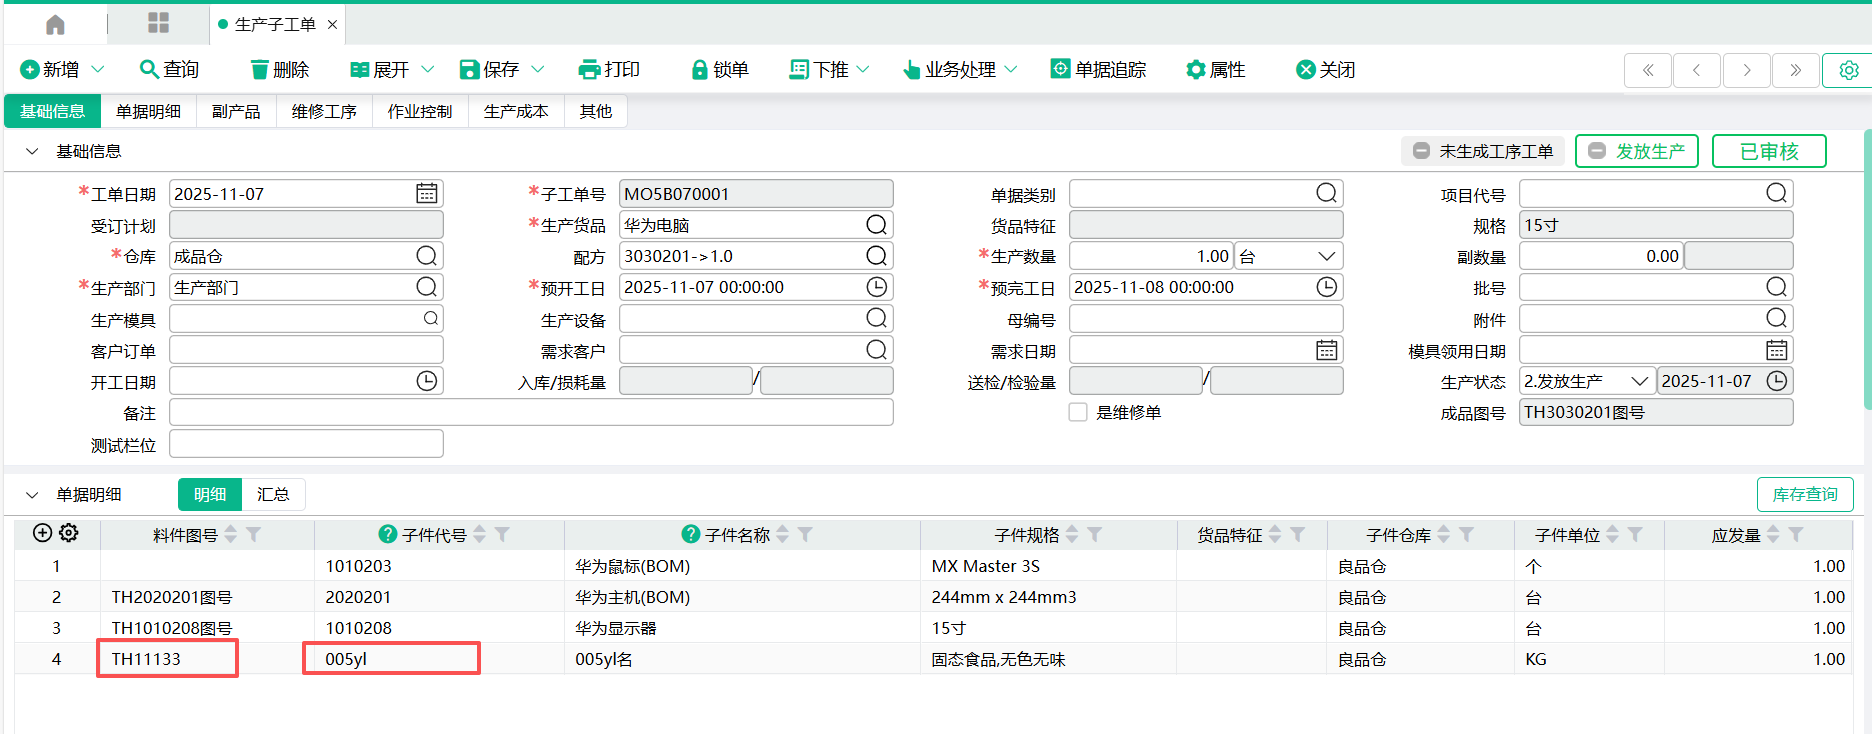This screenshot has width=1872, height=734.
Task: Collapse the basic information section
Action: (x=32, y=151)
